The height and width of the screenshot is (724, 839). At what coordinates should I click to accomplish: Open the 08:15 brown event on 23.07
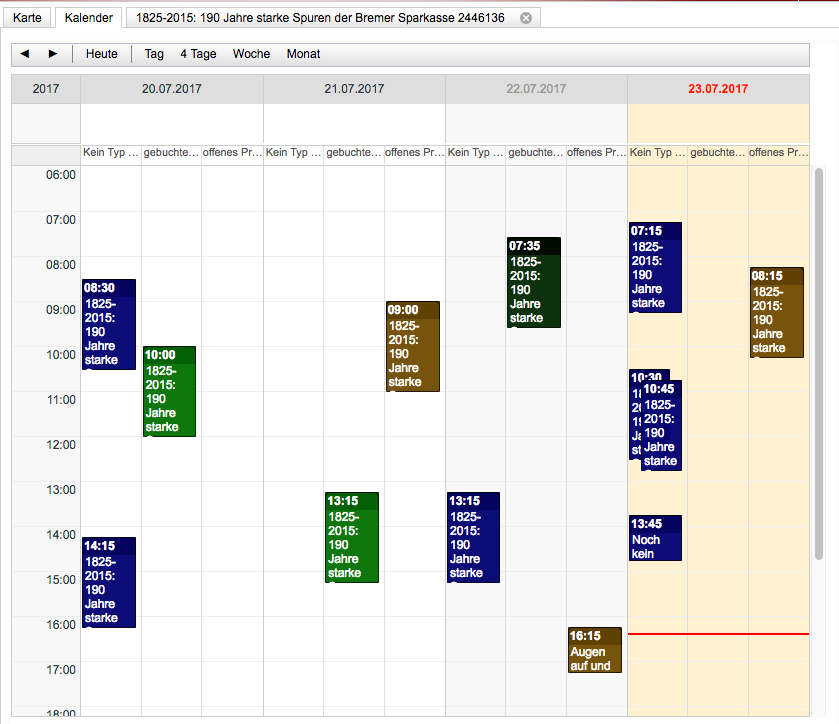[776, 313]
